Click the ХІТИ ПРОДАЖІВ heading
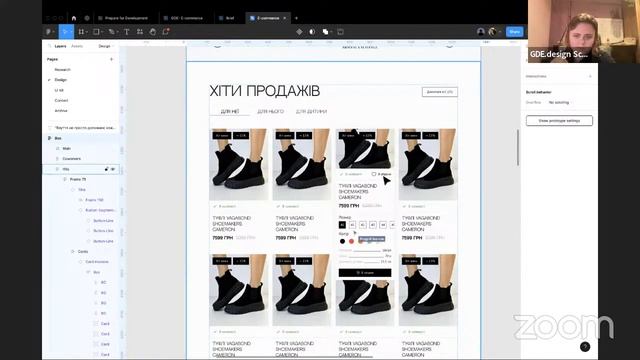 pos(264,91)
